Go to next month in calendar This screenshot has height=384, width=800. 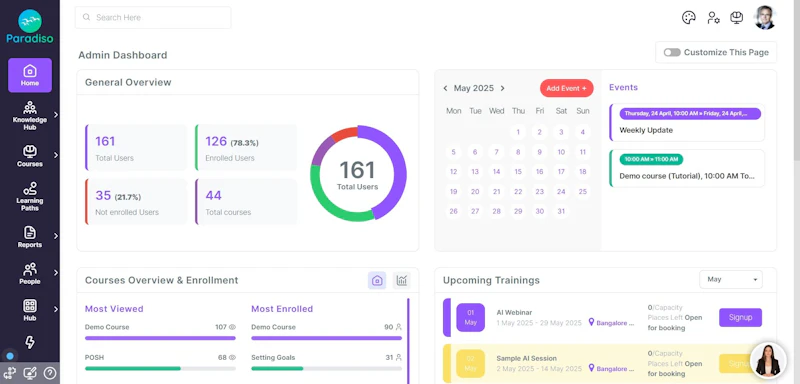click(x=503, y=88)
